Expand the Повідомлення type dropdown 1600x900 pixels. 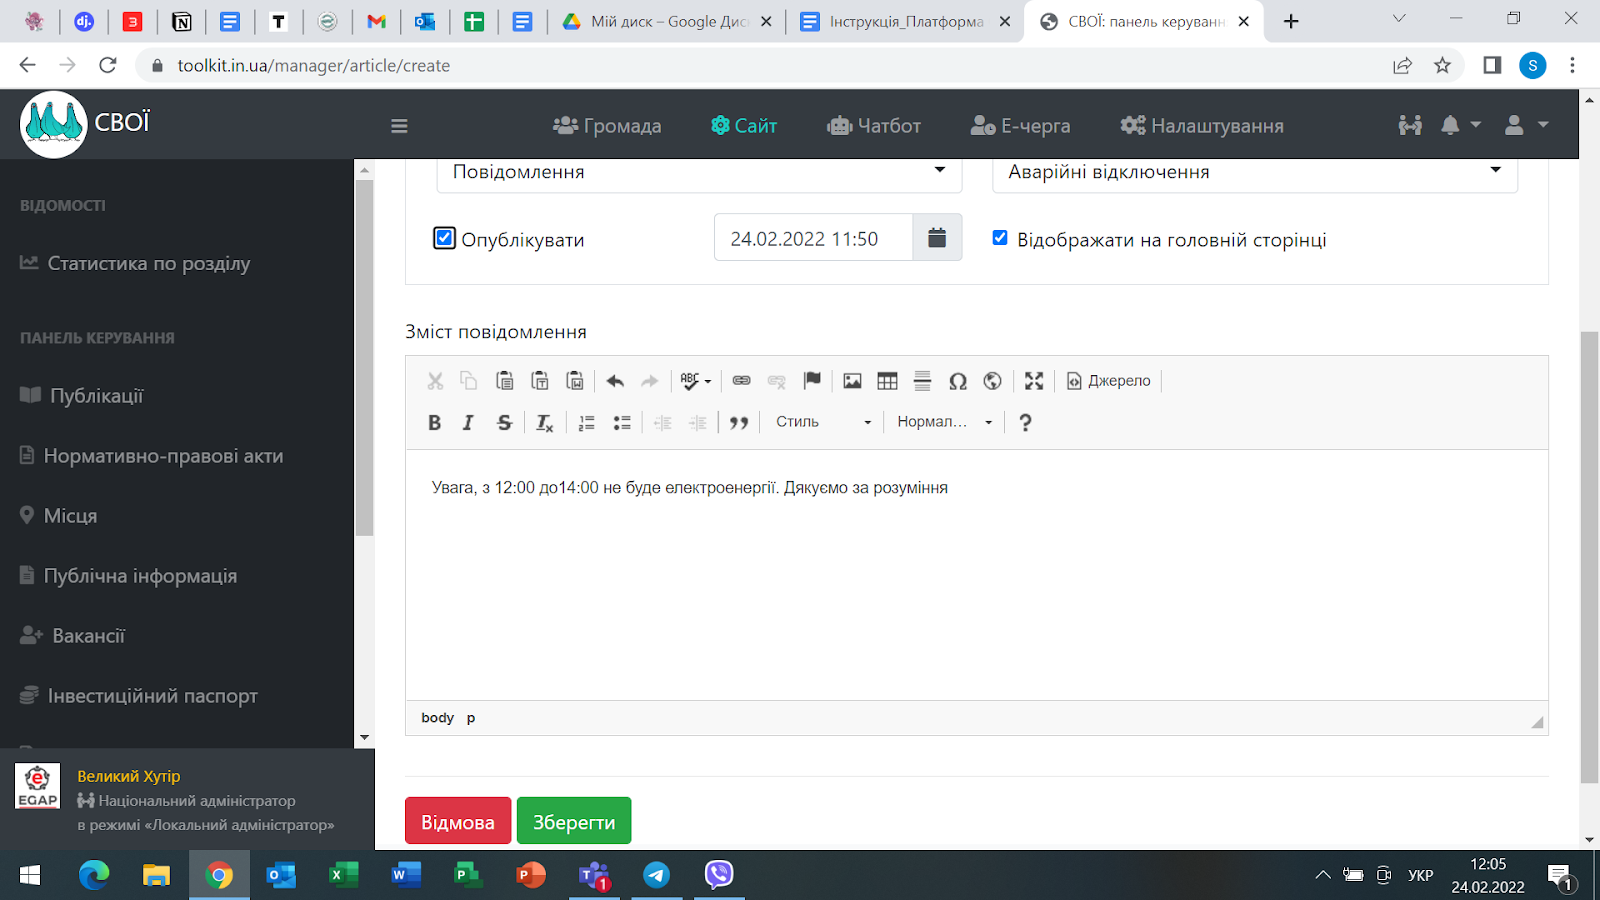tap(699, 172)
